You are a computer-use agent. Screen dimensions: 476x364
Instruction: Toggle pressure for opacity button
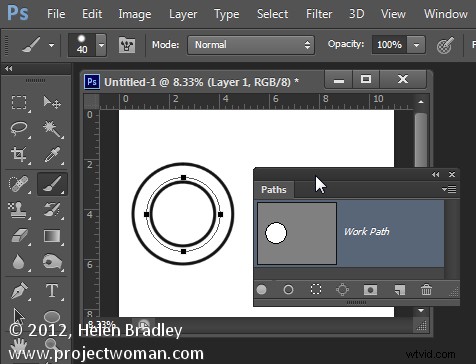click(x=445, y=45)
